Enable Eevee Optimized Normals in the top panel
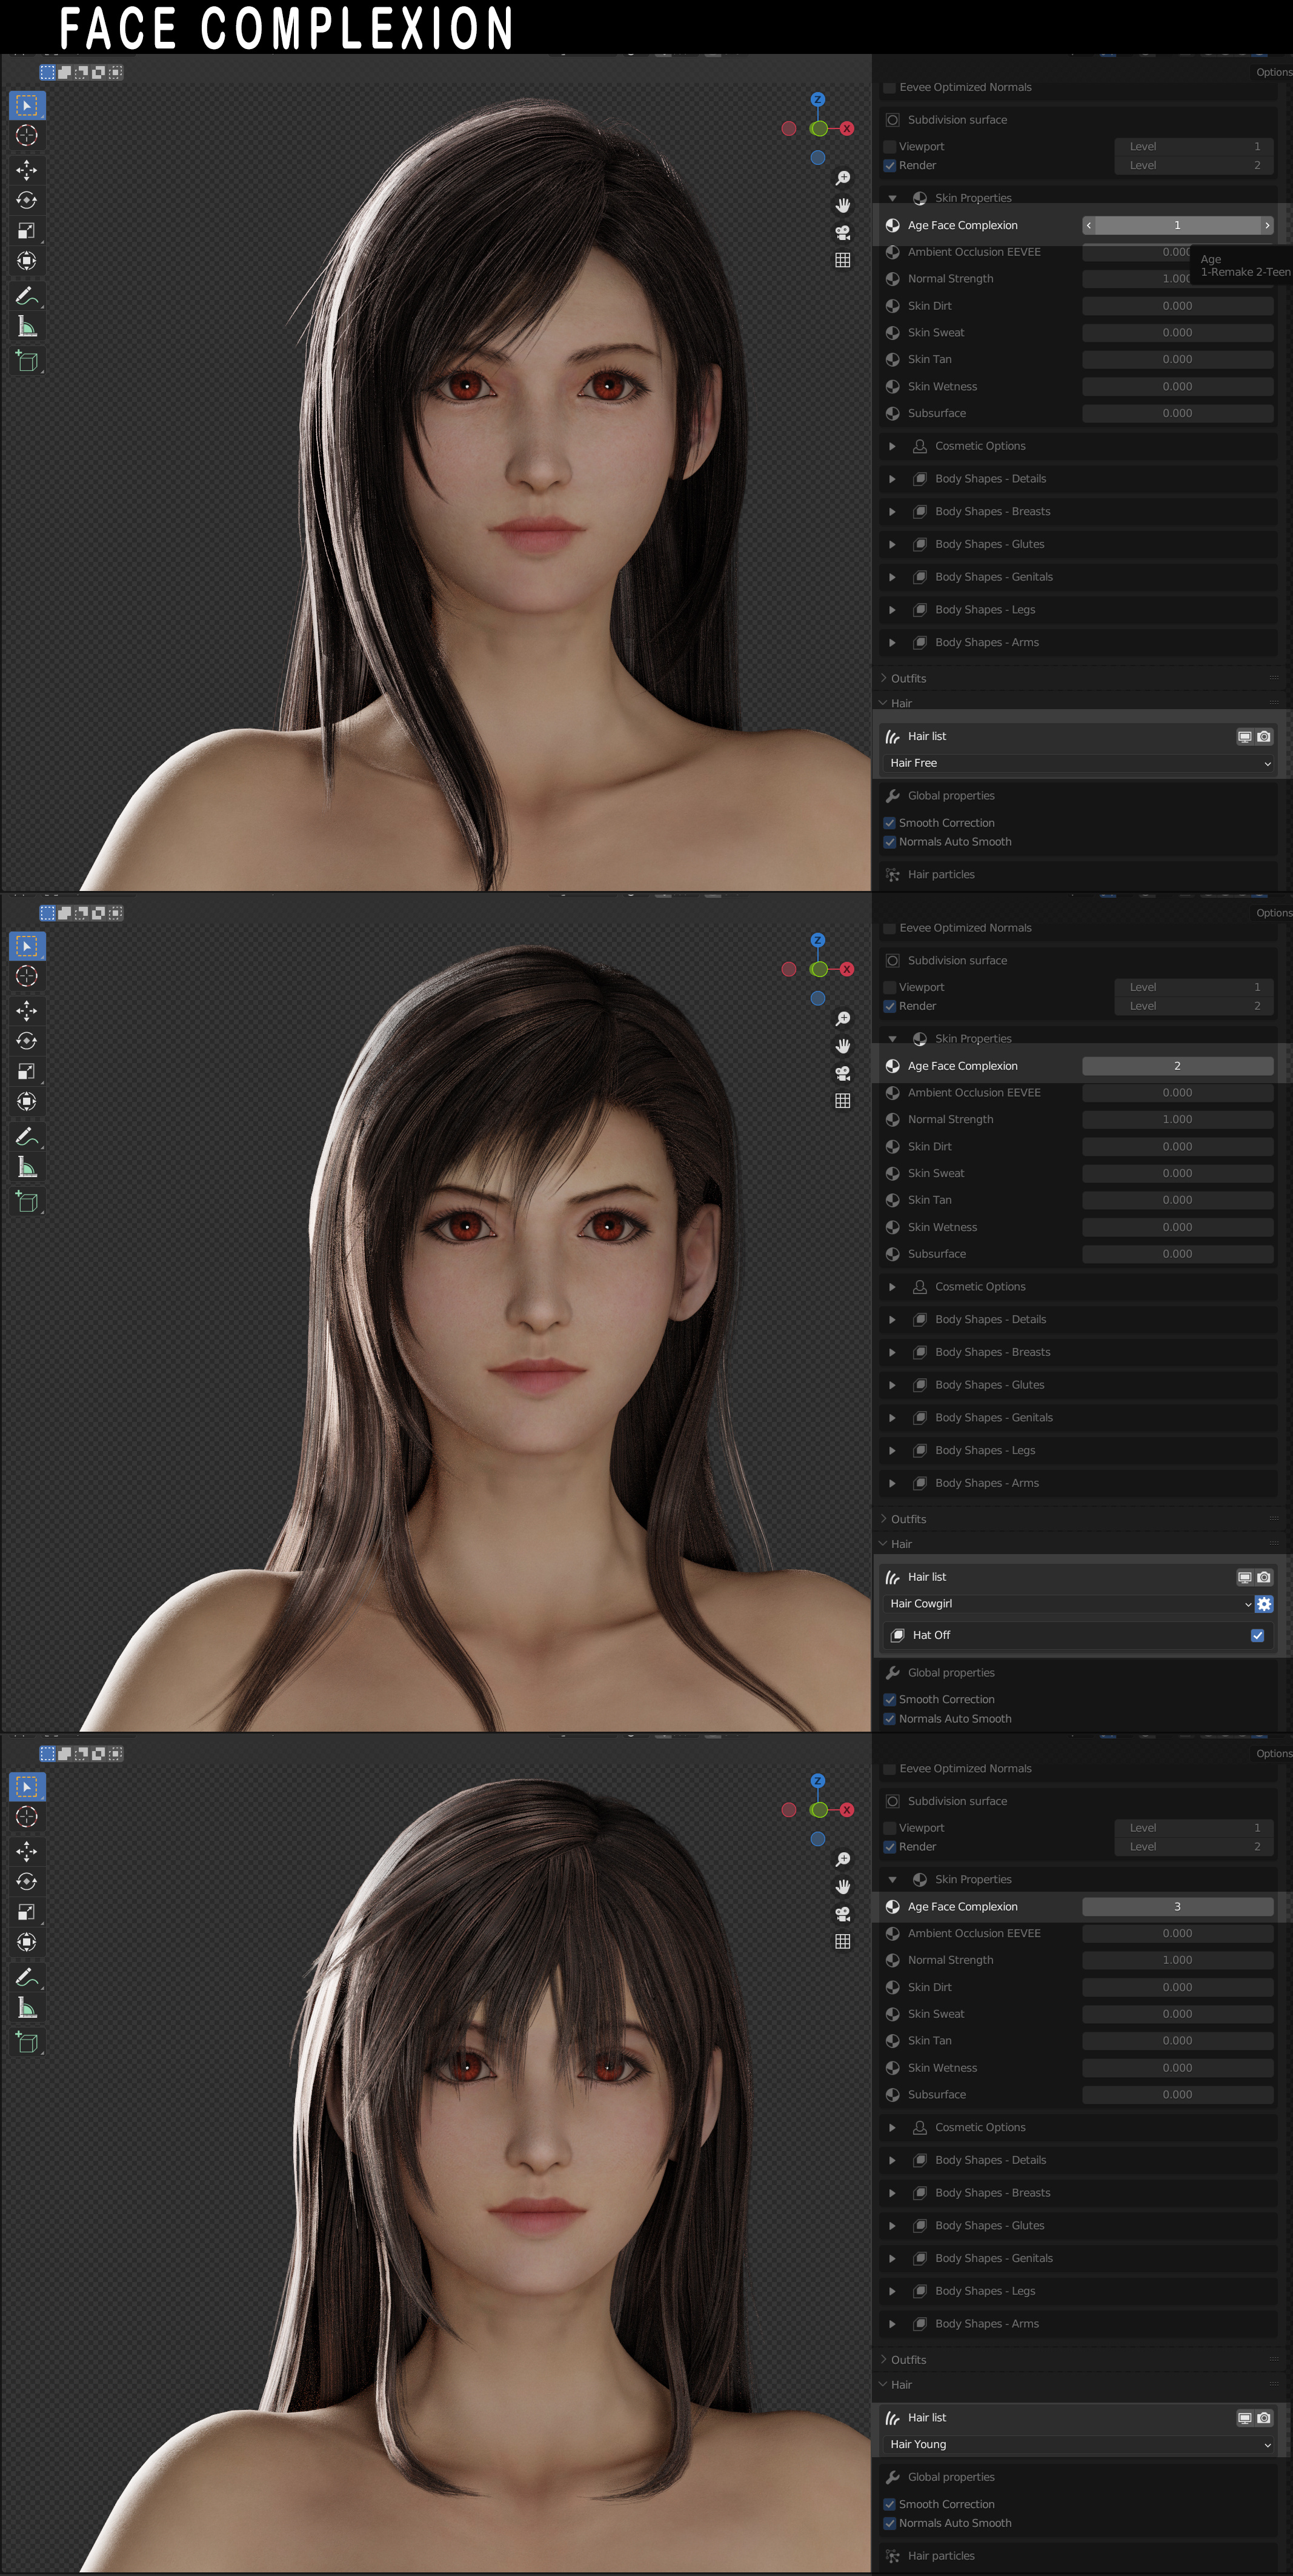Image resolution: width=1293 pixels, height=2576 pixels. [889, 88]
